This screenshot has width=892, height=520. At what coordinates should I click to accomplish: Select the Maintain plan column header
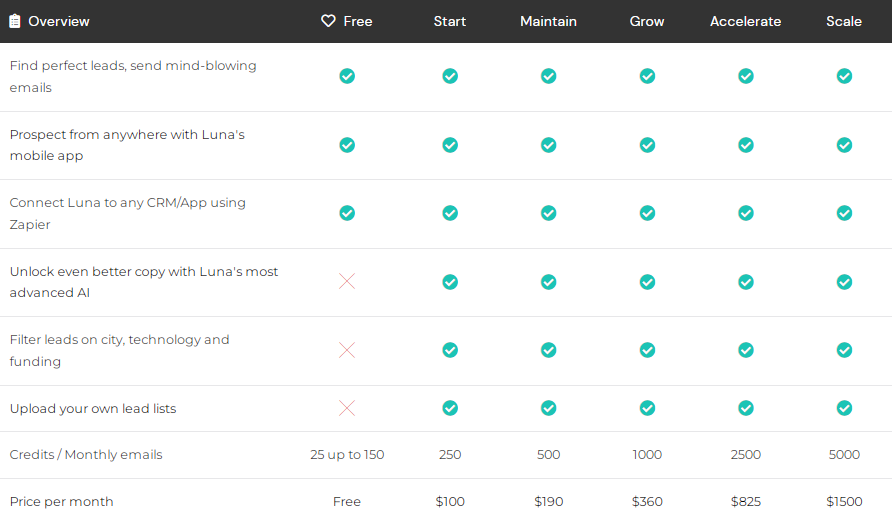coord(548,21)
